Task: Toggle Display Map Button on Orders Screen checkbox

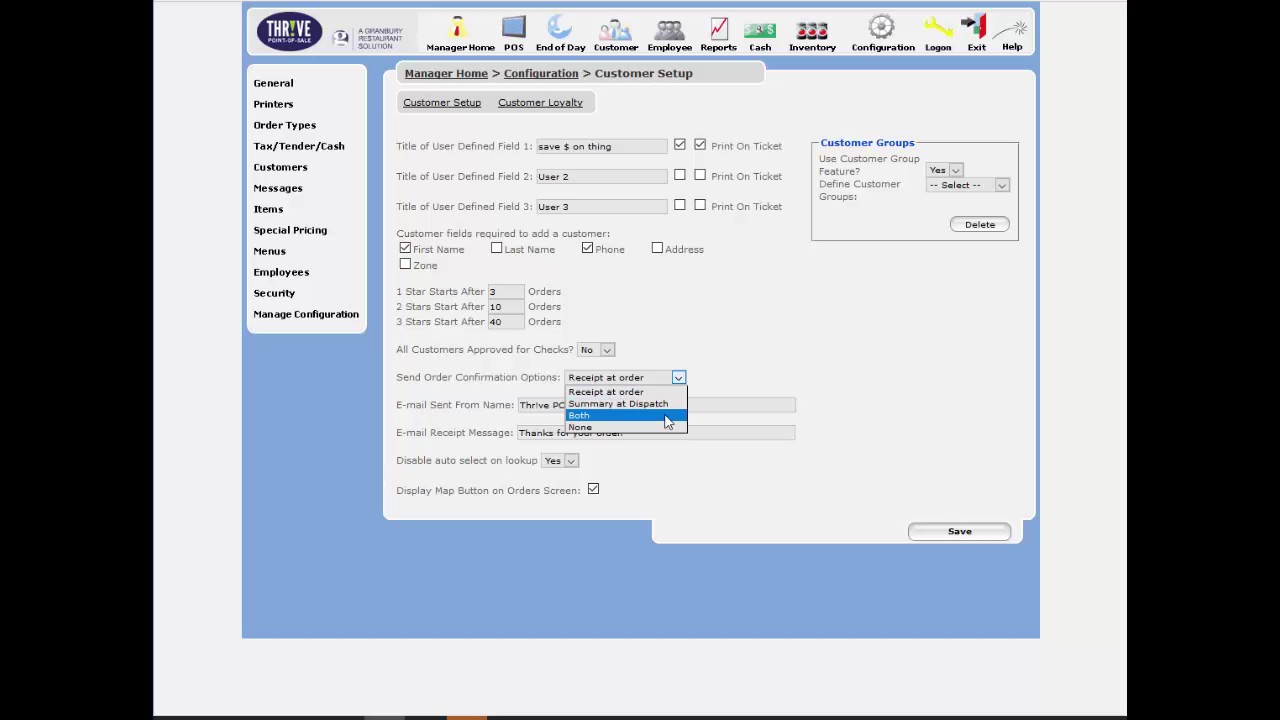Action: pos(593,489)
